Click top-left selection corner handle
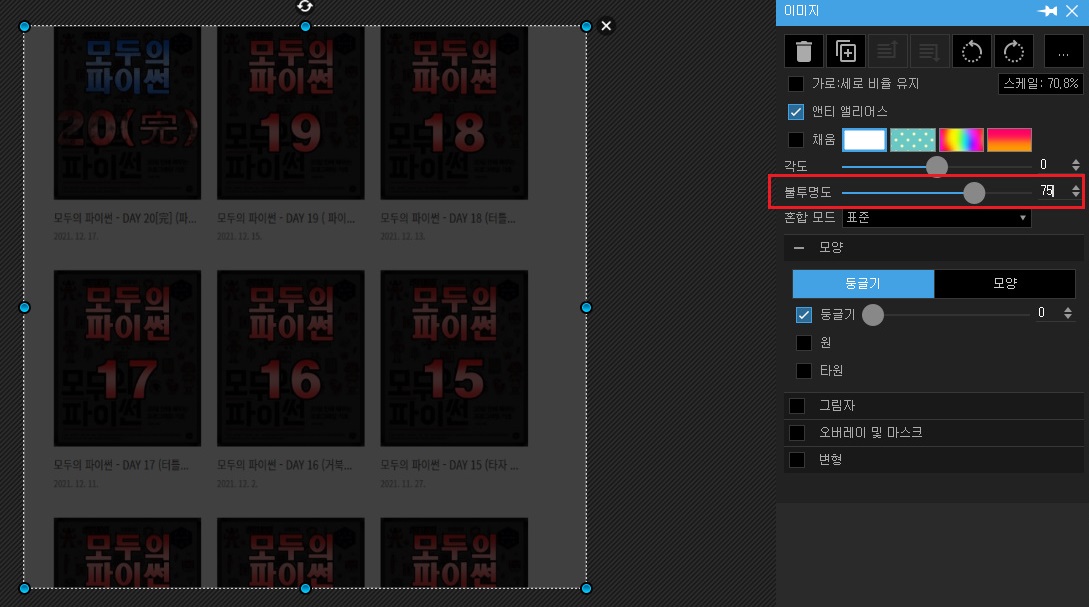 (24, 26)
